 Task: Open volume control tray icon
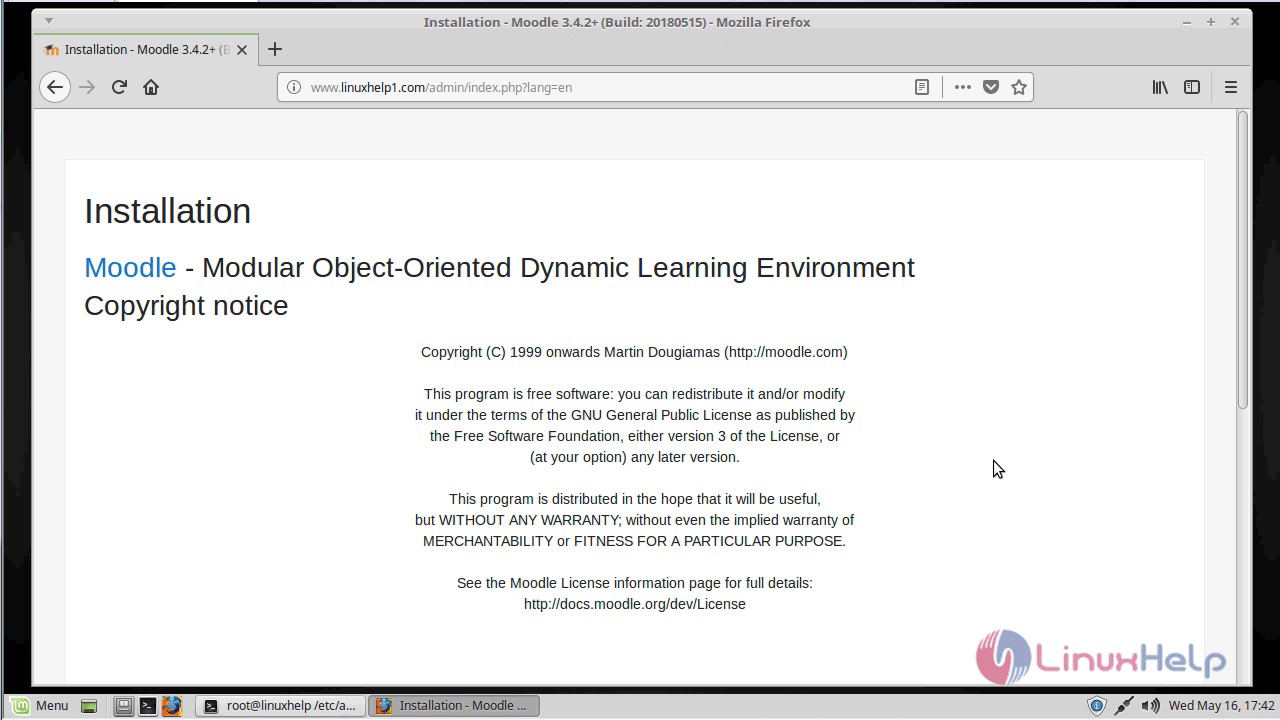[x=1150, y=705]
